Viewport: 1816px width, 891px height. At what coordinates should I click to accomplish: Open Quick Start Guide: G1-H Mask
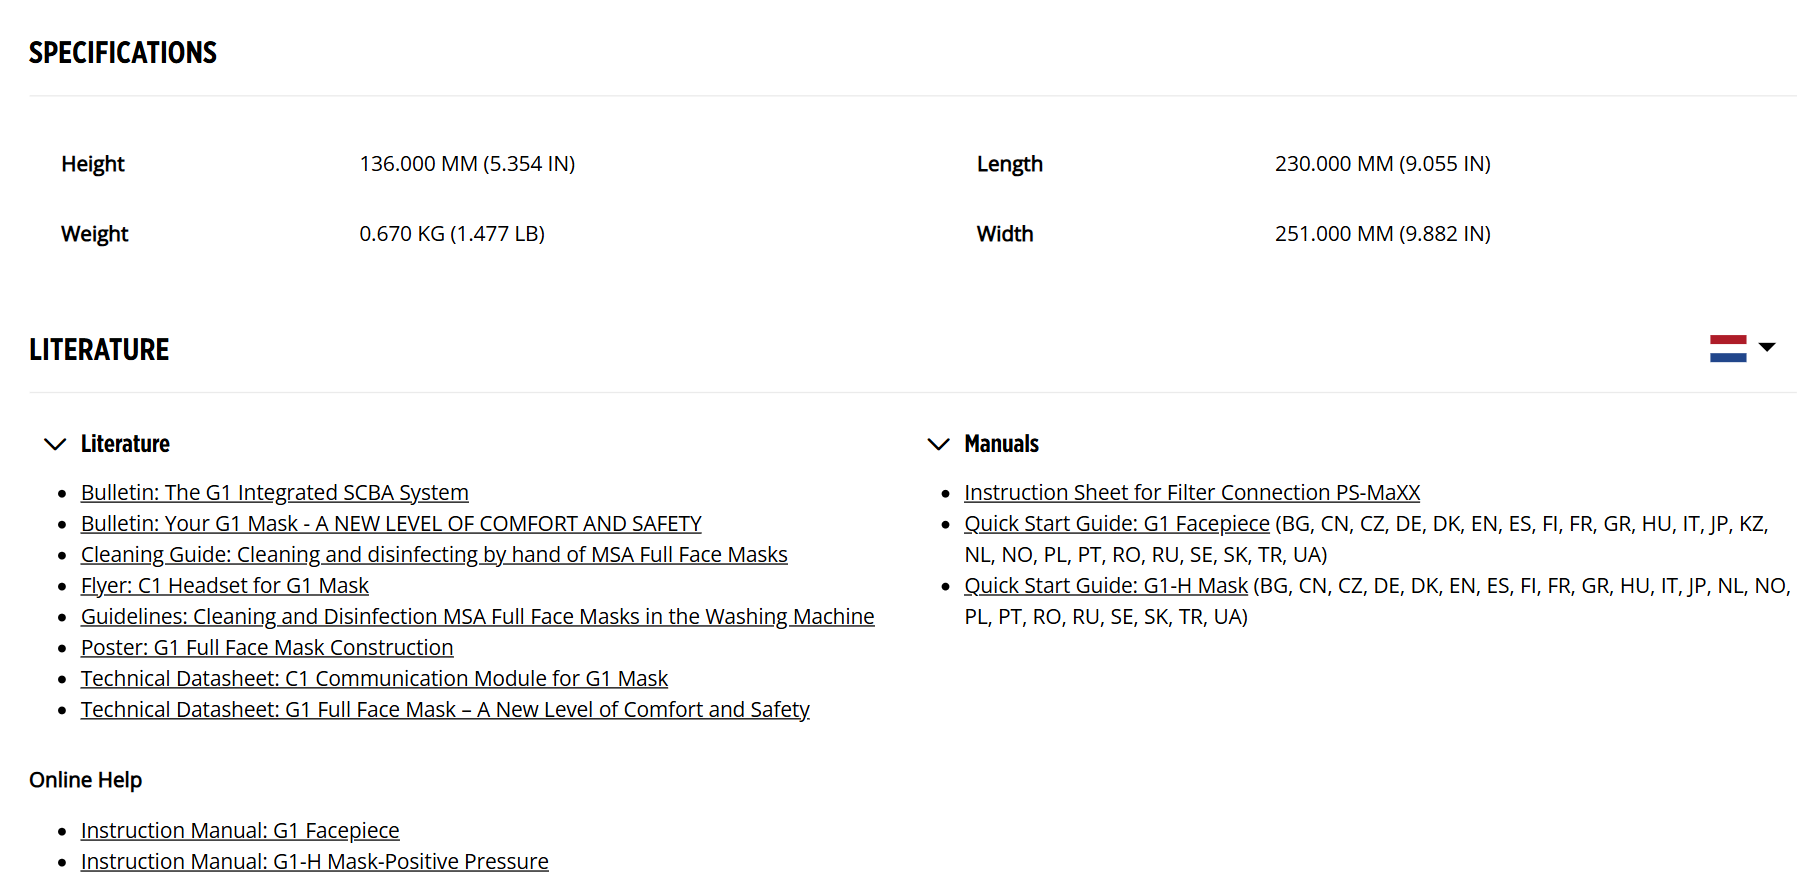1106,586
